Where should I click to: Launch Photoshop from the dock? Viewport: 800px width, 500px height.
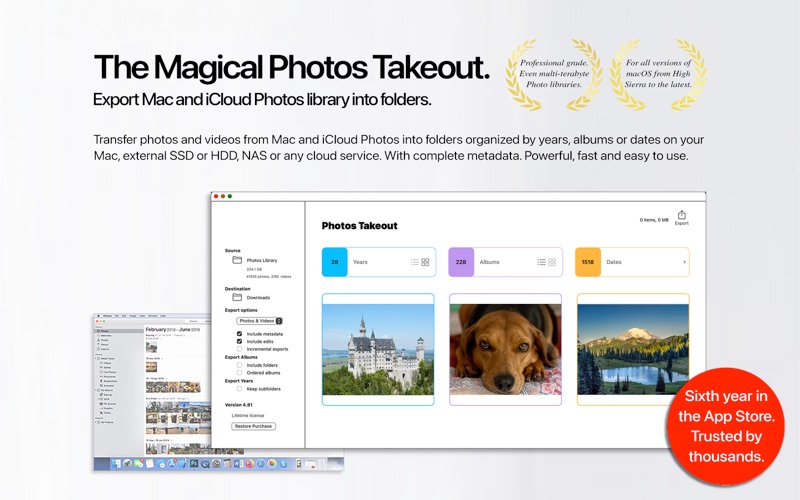click(194, 463)
